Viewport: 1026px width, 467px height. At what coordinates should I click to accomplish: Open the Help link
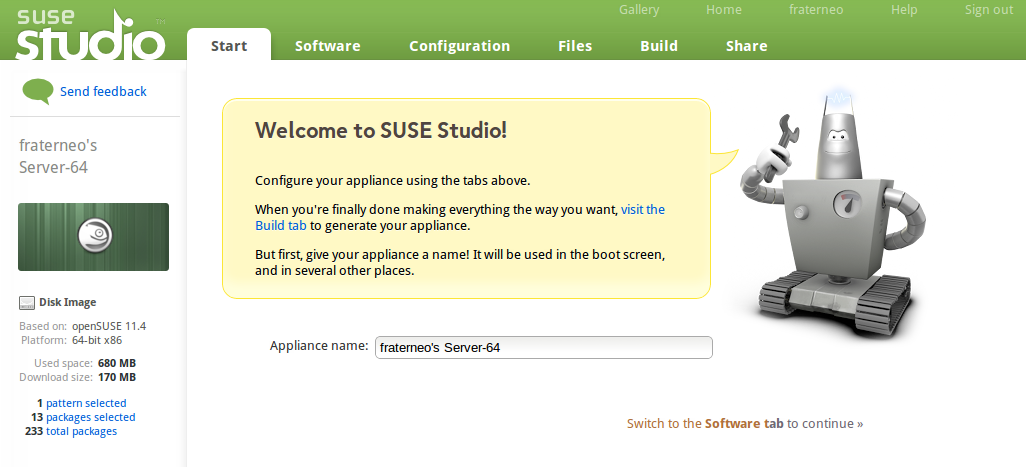point(904,10)
